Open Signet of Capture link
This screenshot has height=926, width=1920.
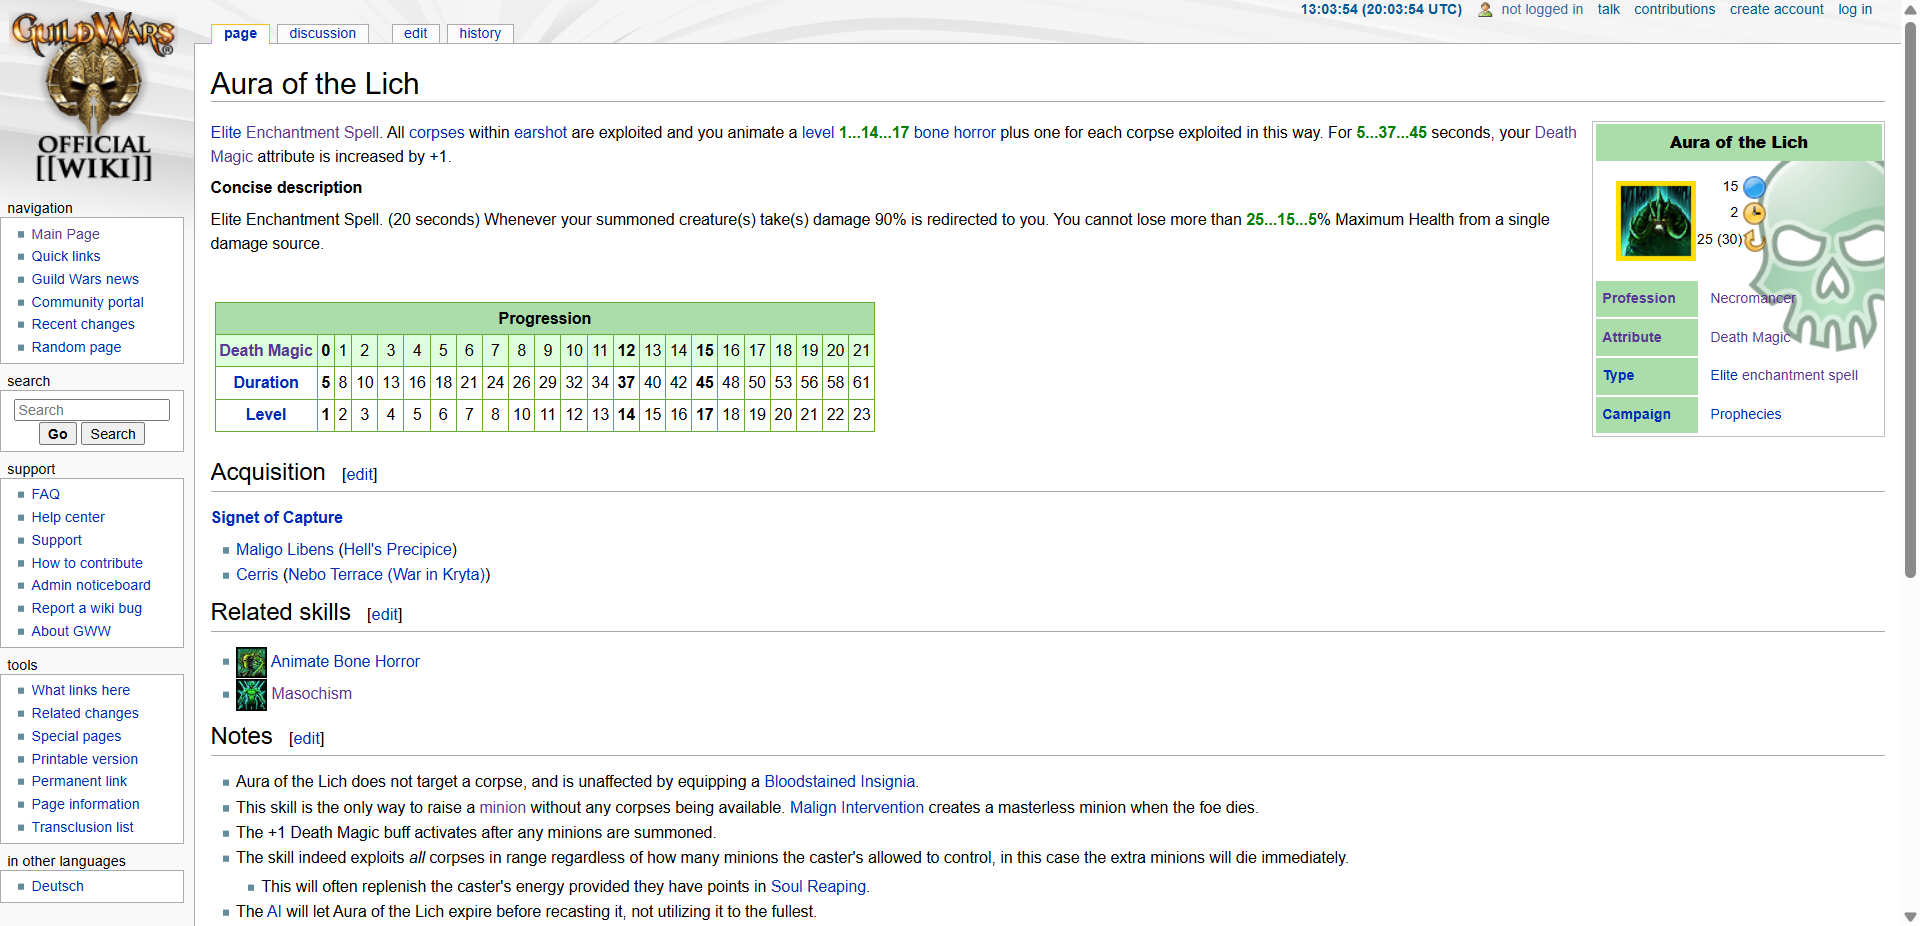point(277,517)
